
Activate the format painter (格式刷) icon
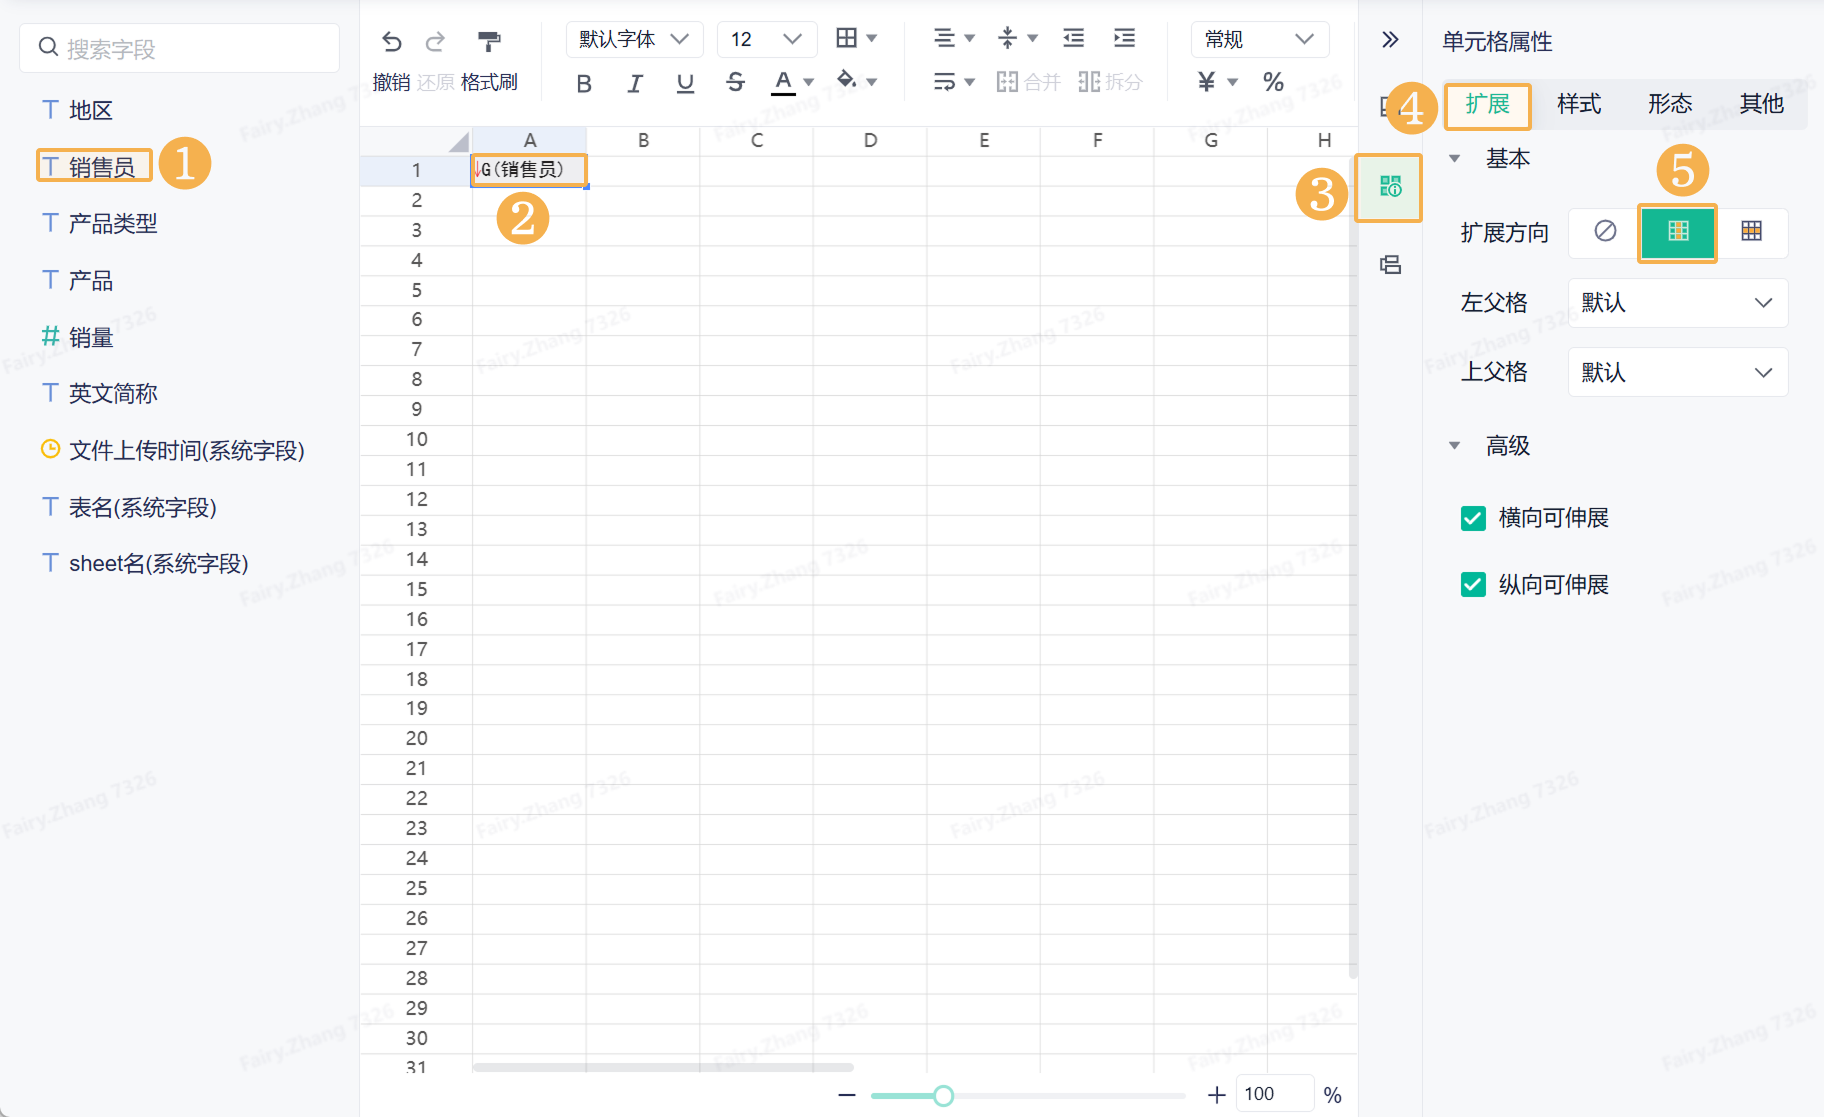tap(489, 41)
